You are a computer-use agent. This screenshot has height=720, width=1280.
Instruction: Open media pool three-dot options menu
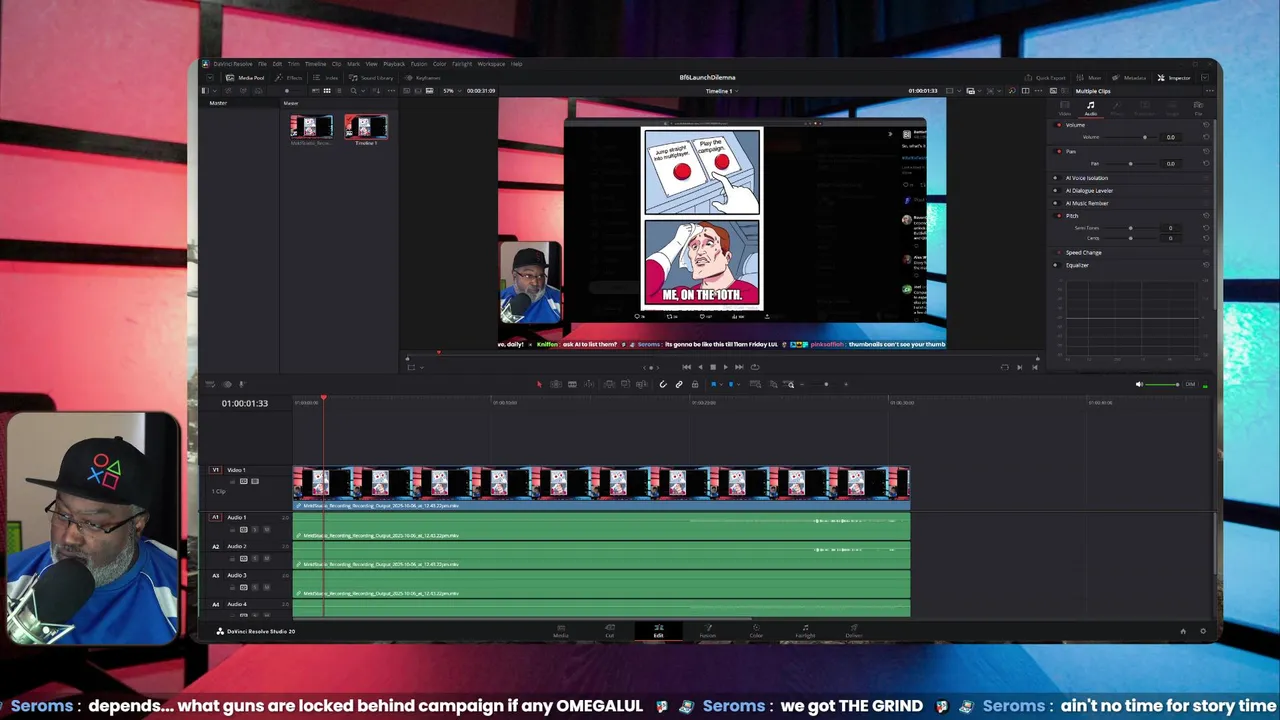point(392,91)
